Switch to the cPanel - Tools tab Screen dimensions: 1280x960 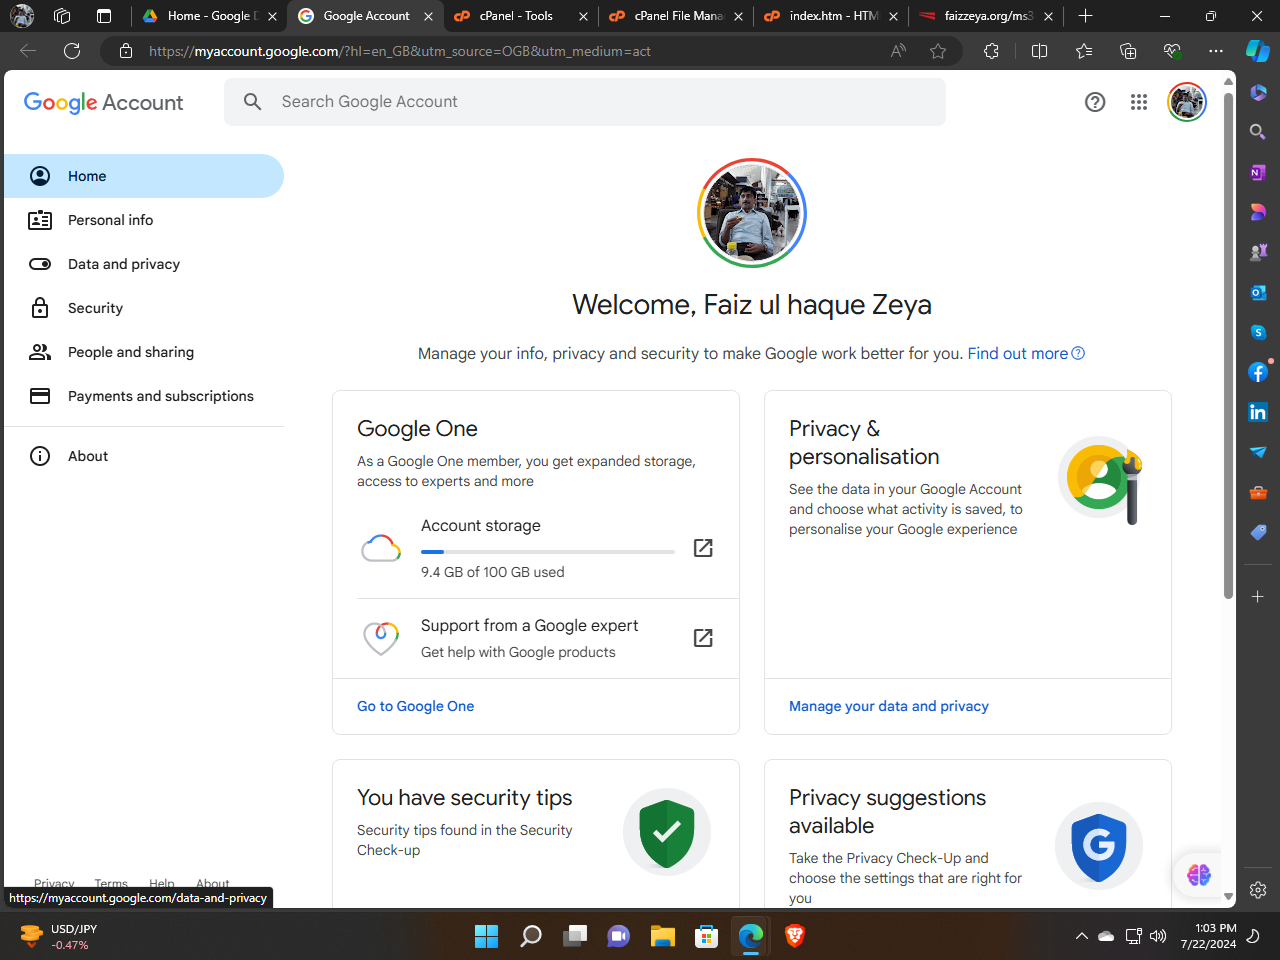click(x=516, y=16)
